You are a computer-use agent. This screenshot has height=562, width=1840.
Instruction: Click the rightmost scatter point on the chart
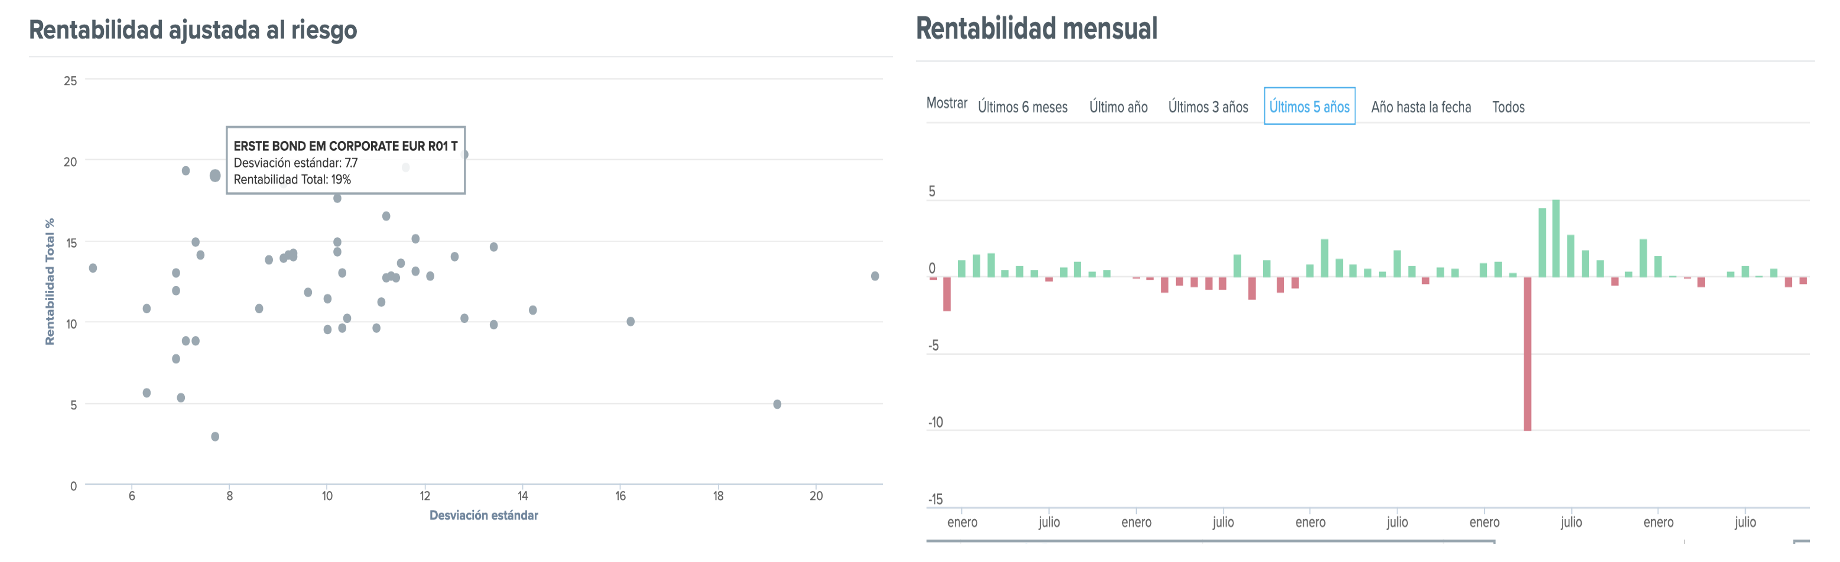pos(875,276)
